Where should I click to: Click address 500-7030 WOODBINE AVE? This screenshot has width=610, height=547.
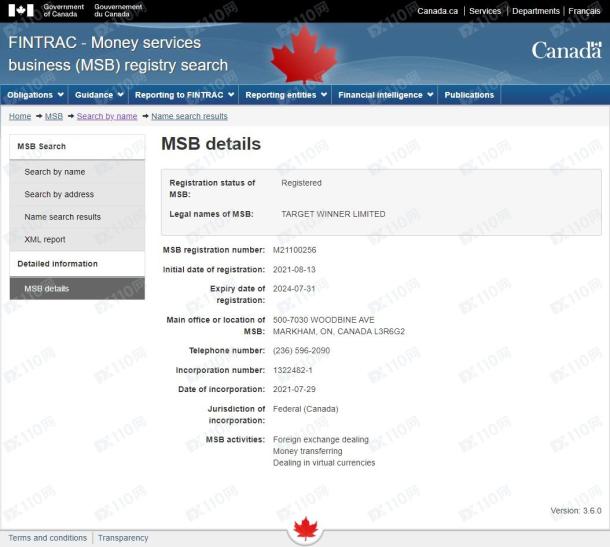[x=324, y=320]
